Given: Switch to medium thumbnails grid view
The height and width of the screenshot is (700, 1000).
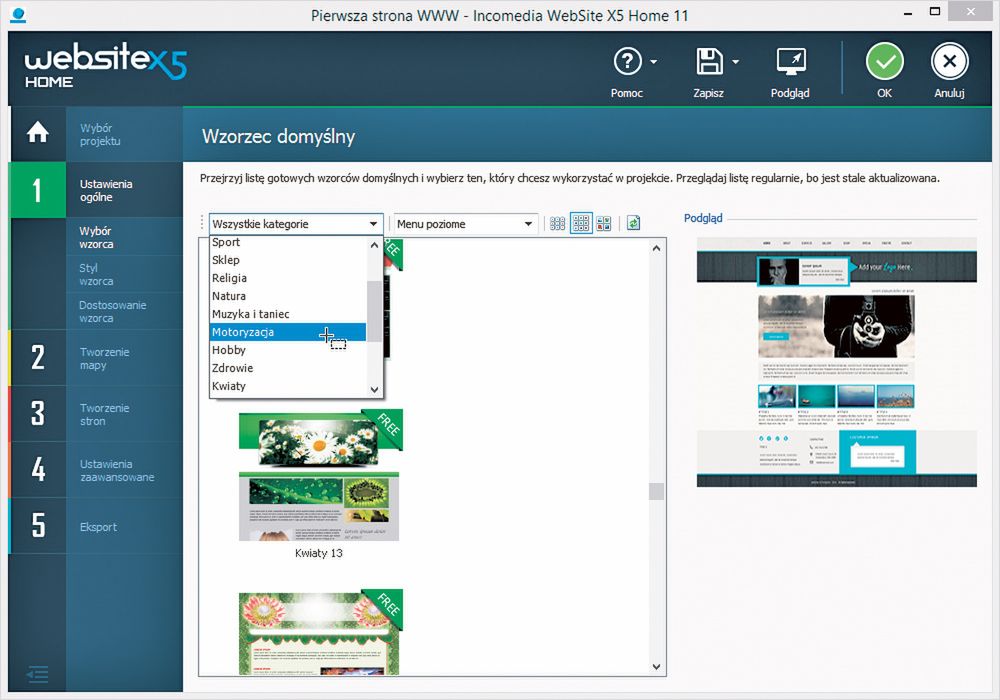Looking at the screenshot, I should point(581,223).
